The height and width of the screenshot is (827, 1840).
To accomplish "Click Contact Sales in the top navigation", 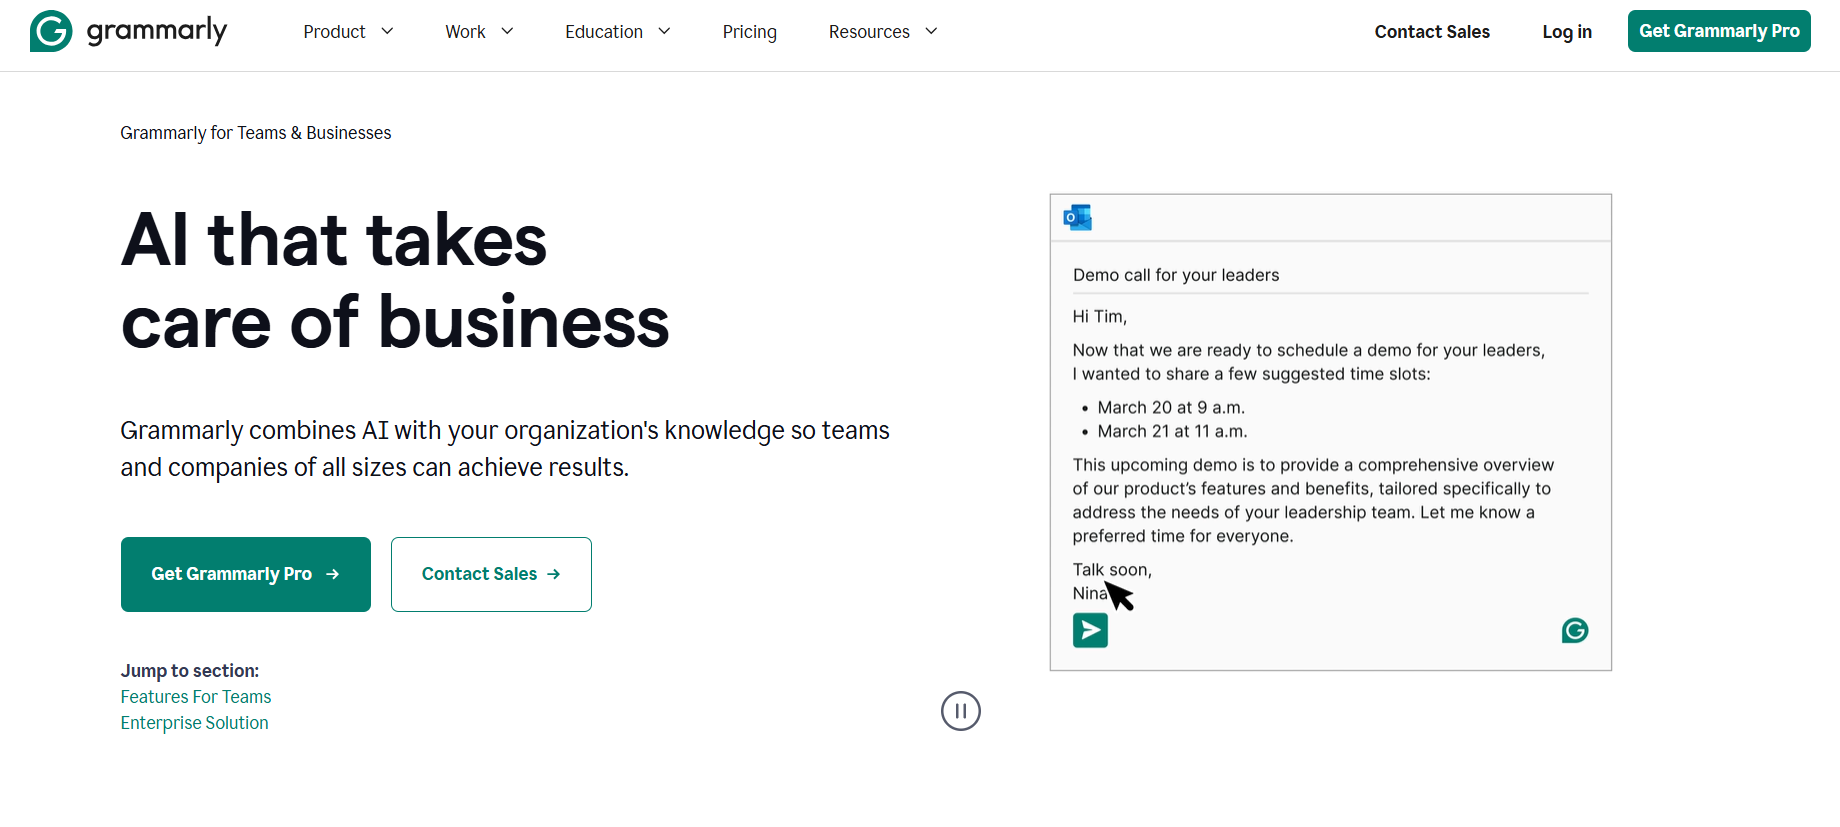I will coord(1432,32).
